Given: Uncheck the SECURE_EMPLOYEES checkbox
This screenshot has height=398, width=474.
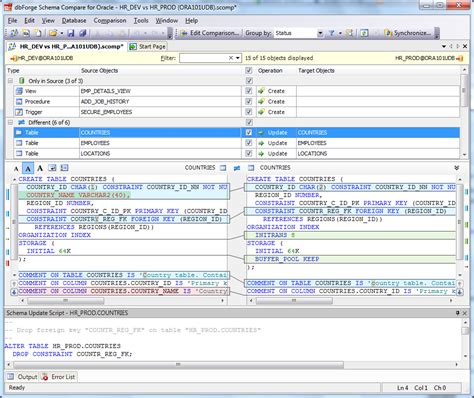Looking at the screenshot, I should [x=249, y=112].
